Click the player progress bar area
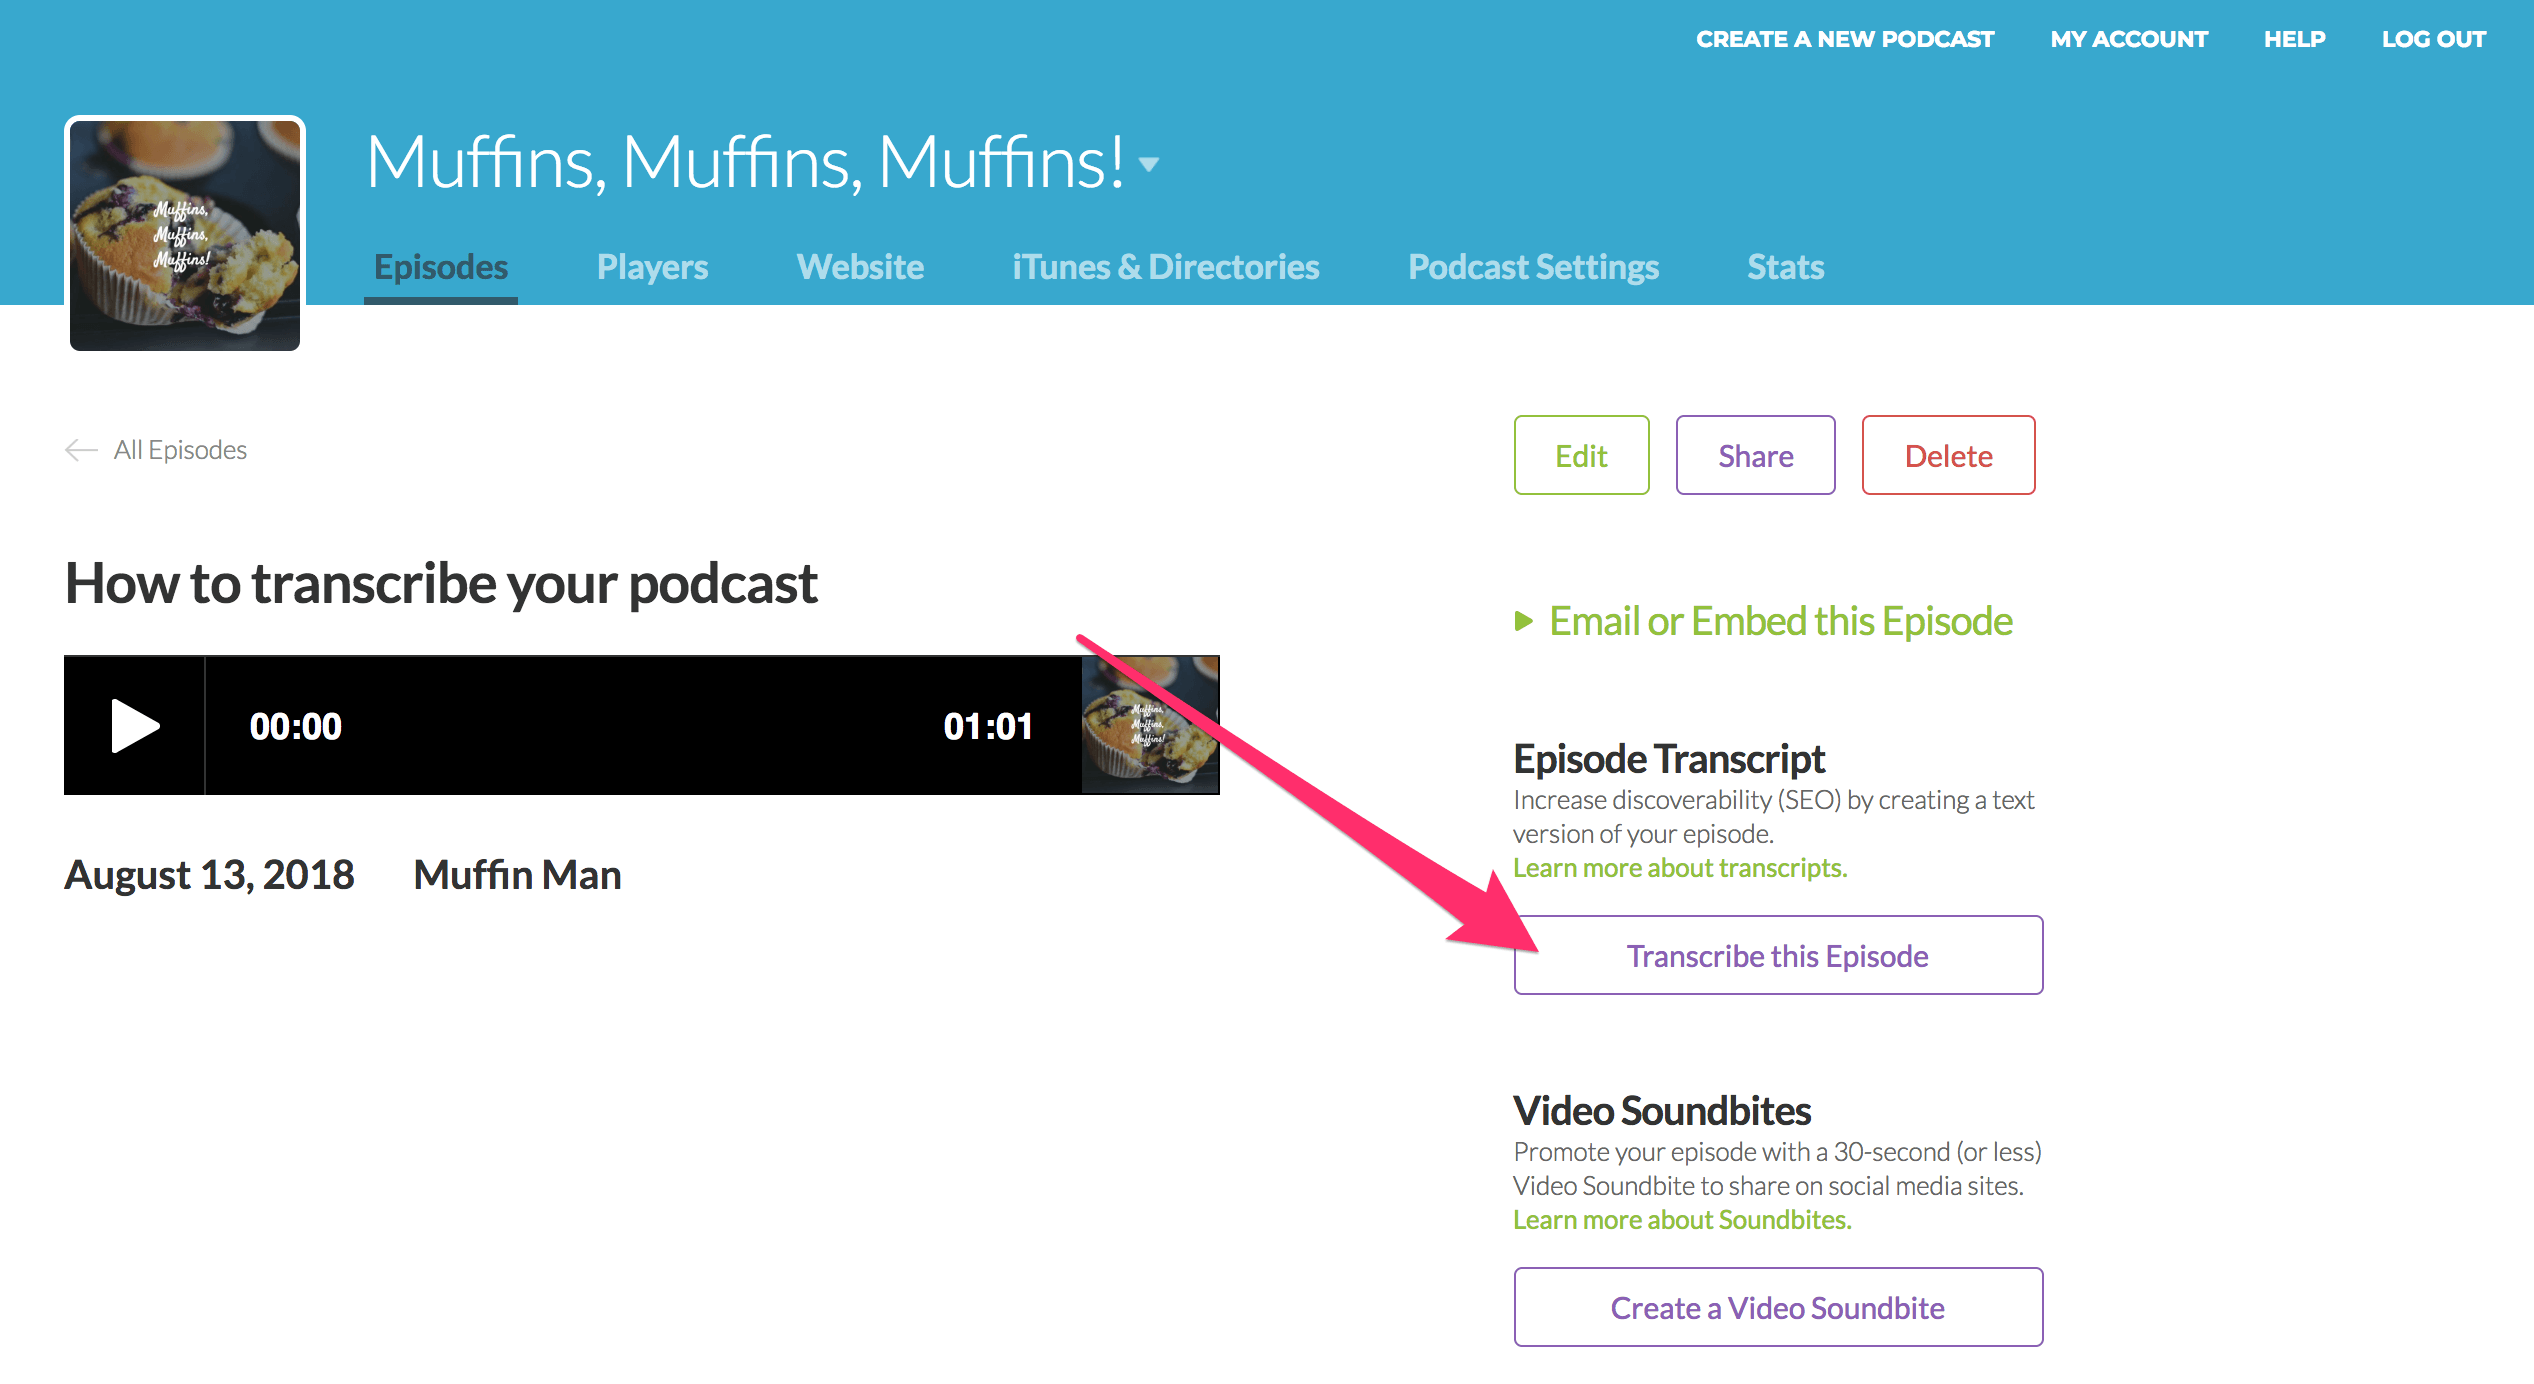2534x1384 pixels. [640, 726]
